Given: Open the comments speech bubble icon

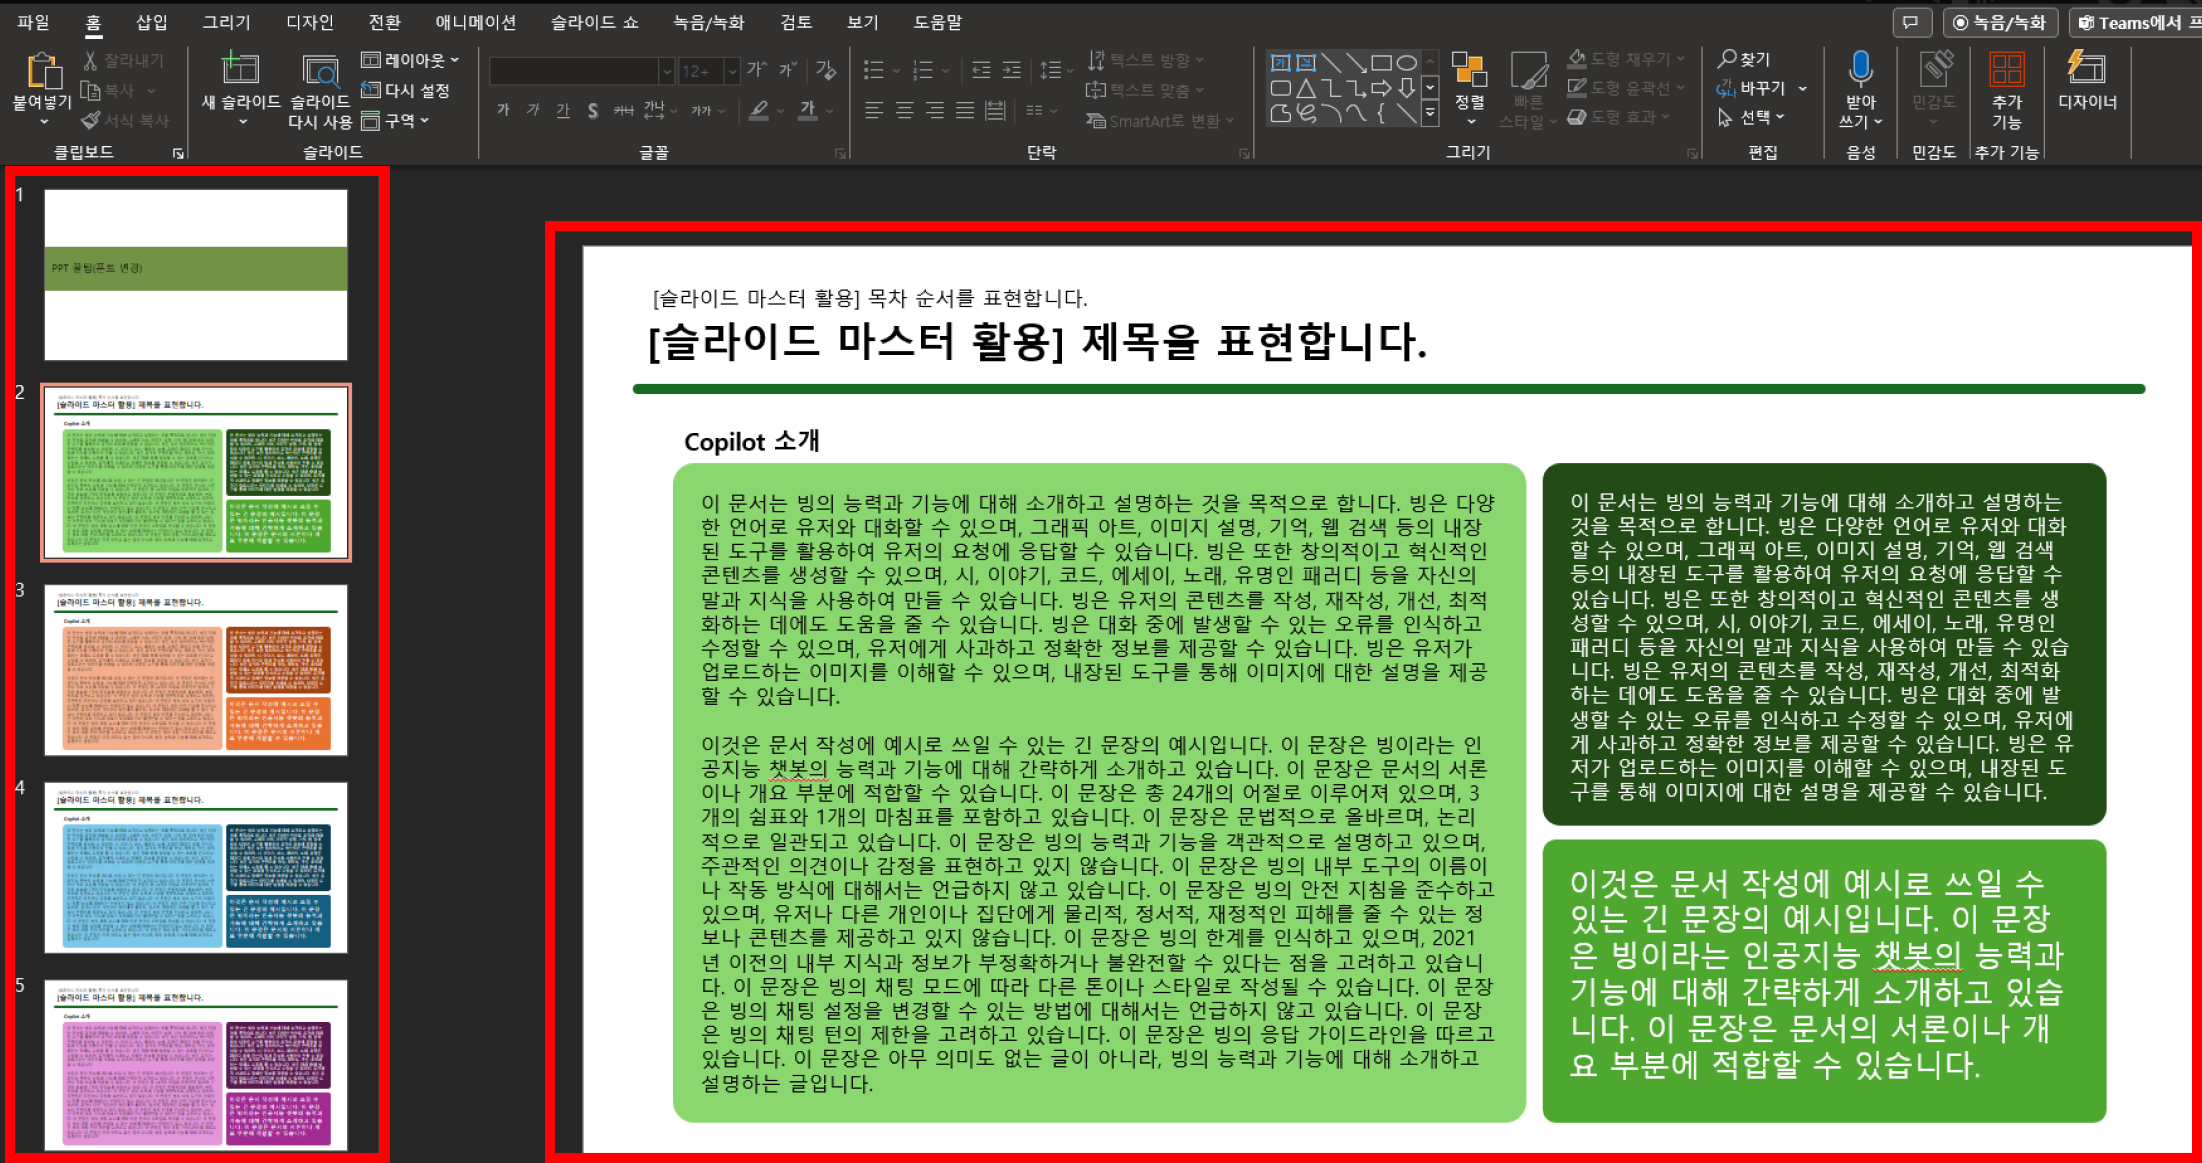Looking at the screenshot, I should pos(1910,22).
